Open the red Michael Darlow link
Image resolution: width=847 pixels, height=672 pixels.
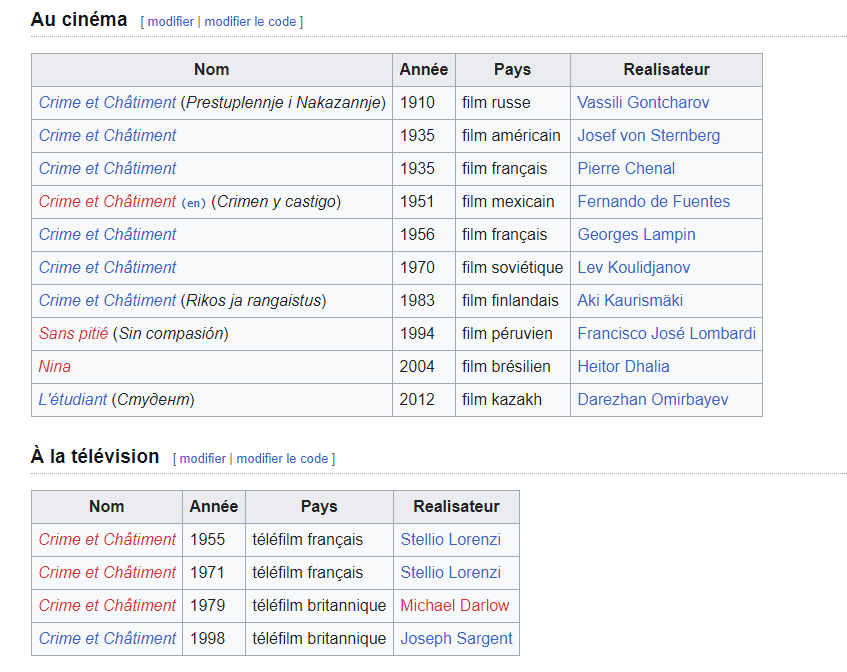tap(454, 606)
